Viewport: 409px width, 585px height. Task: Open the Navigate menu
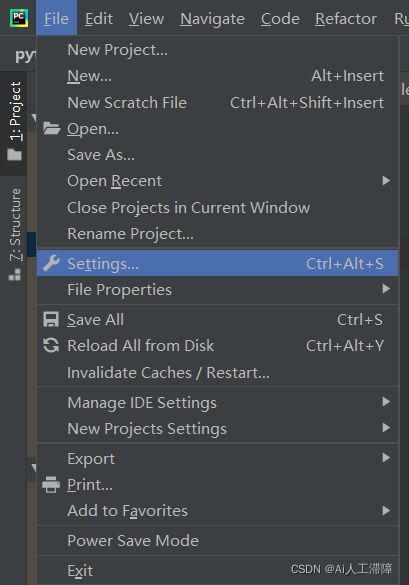coord(212,18)
